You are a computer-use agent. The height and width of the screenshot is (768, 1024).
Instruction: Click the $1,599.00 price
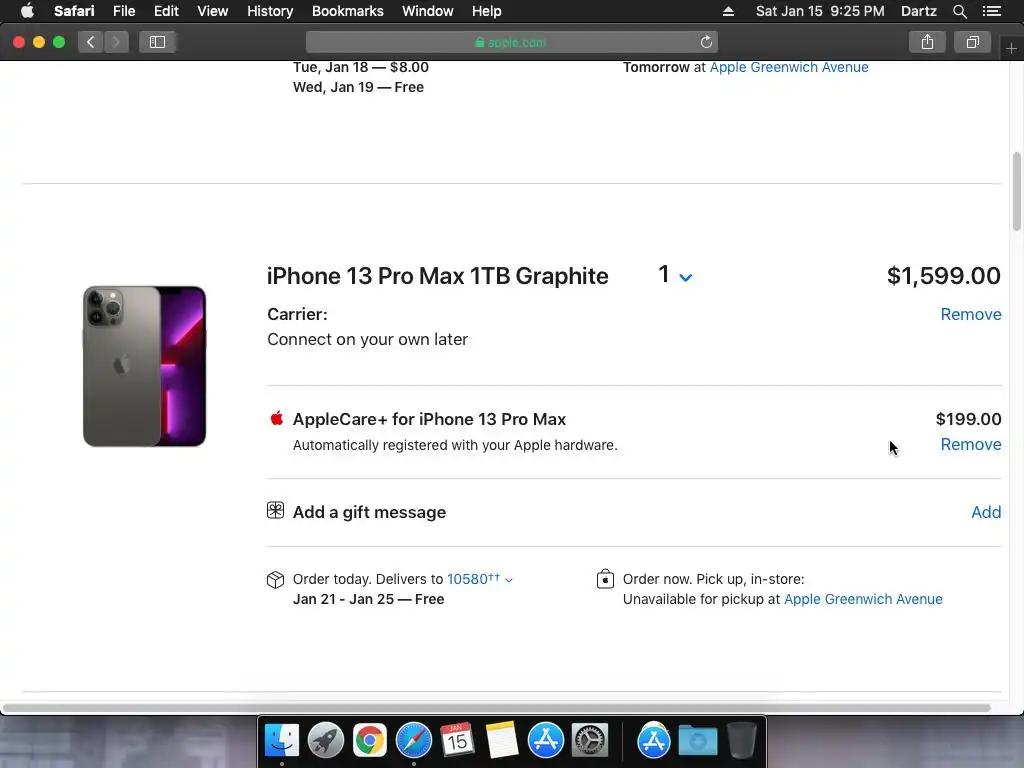click(x=943, y=276)
